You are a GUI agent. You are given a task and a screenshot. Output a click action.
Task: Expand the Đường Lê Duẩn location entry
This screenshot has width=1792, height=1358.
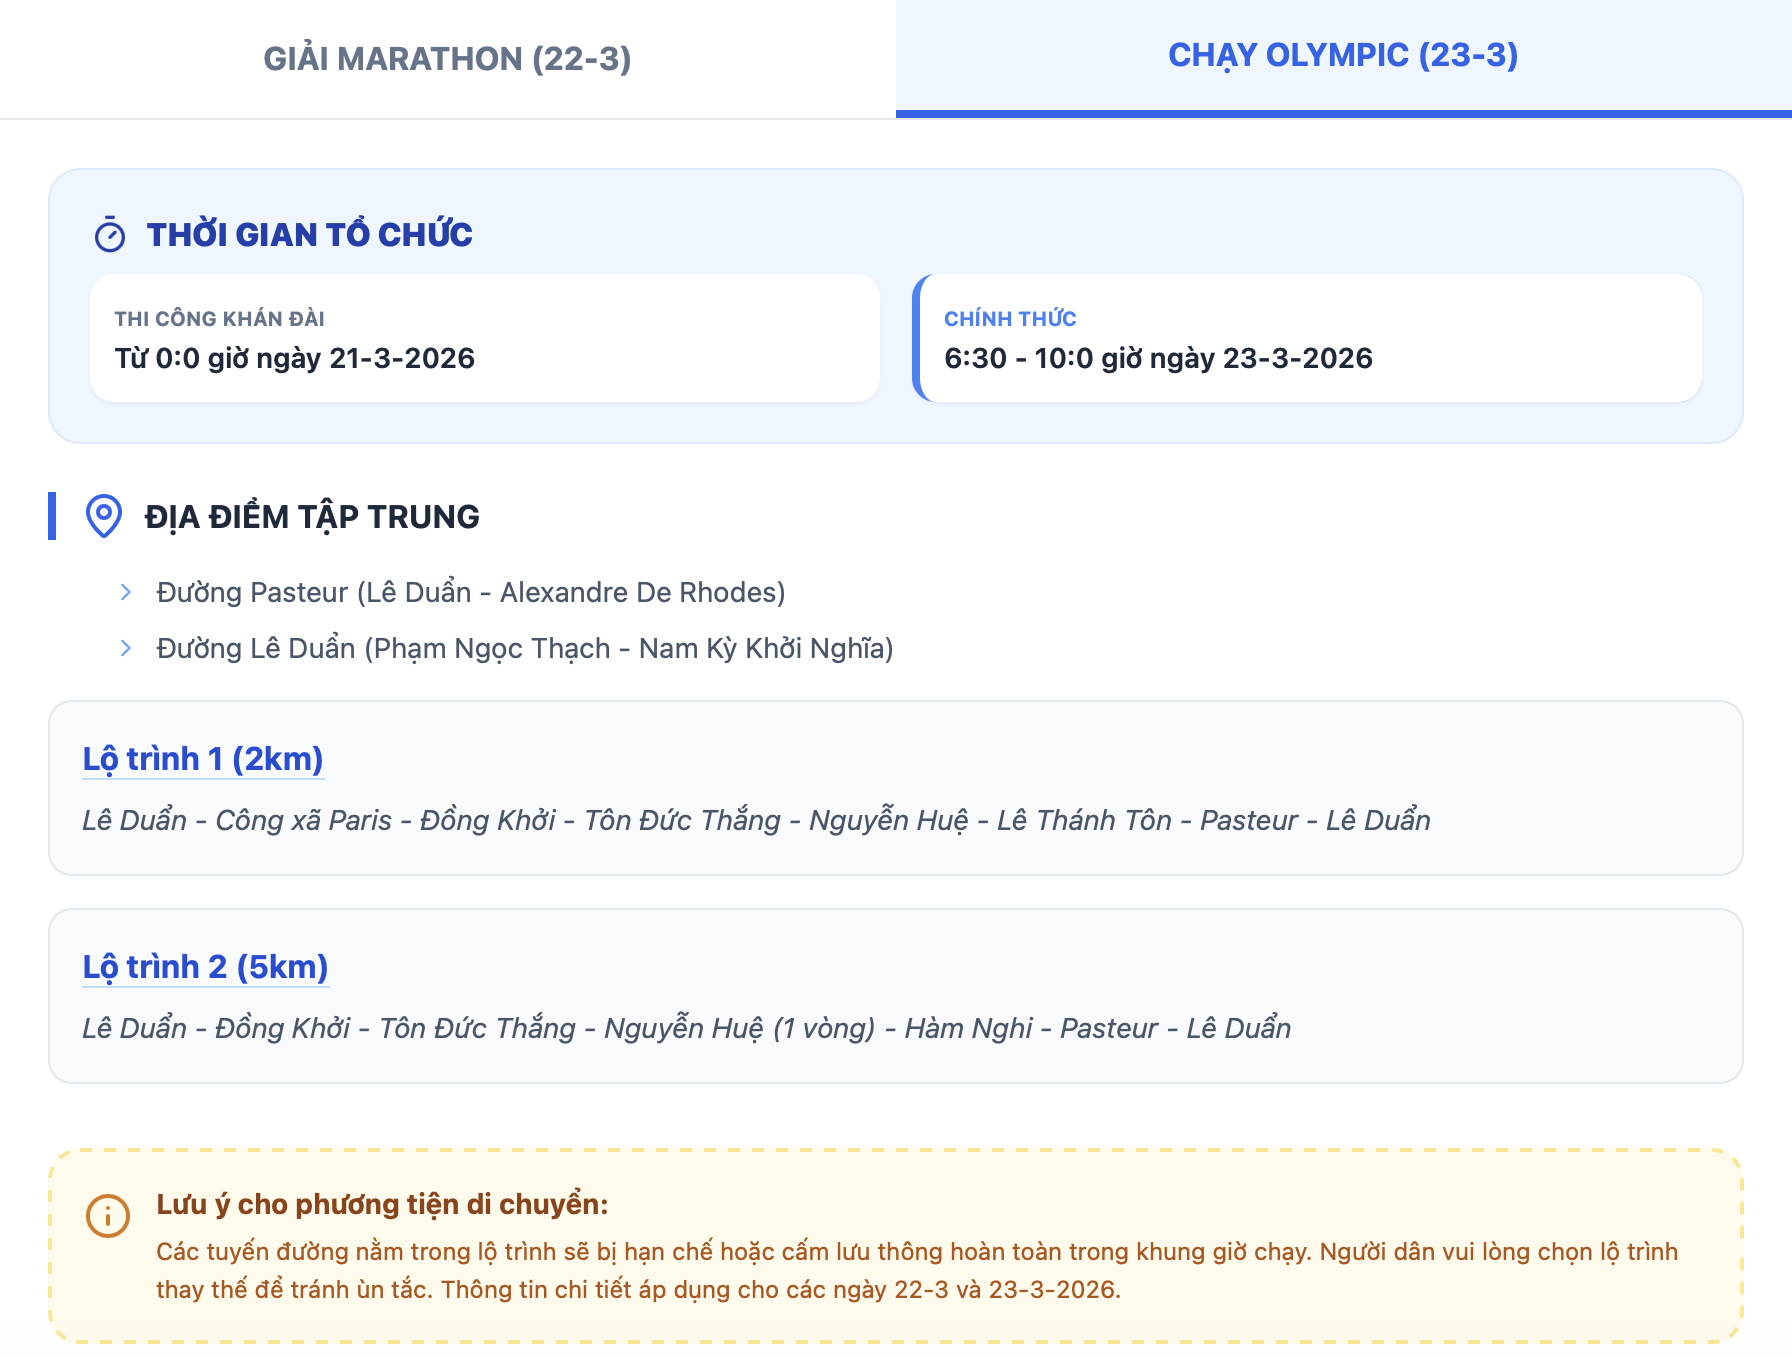coord(525,648)
